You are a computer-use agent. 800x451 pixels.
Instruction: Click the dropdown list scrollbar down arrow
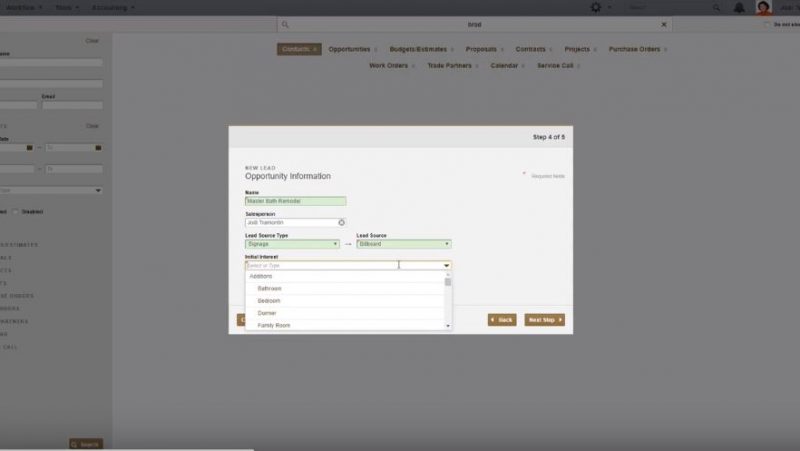coord(448,326)
